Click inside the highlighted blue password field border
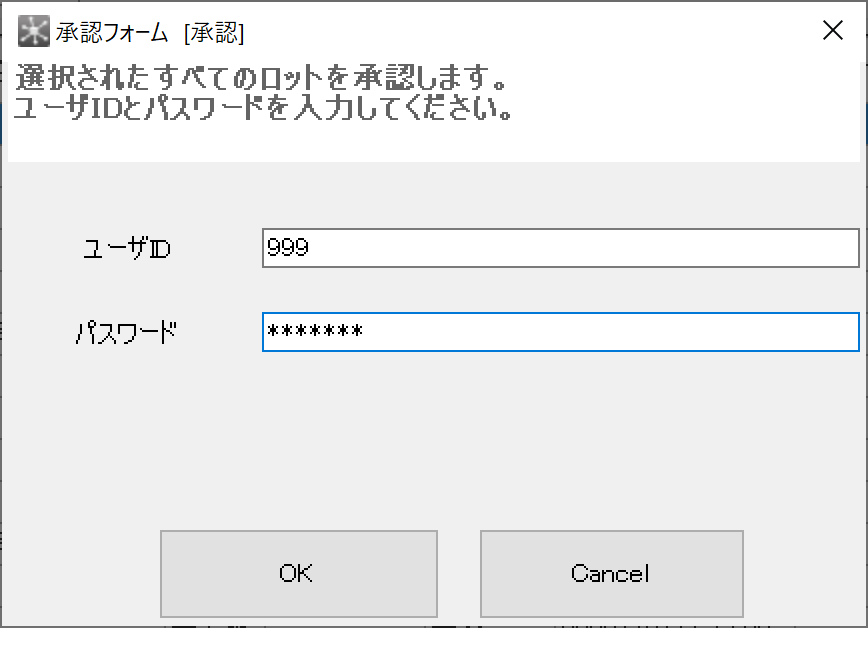This screenshot has width=868, height=645. pyautogui.click(x=560, y=332)
